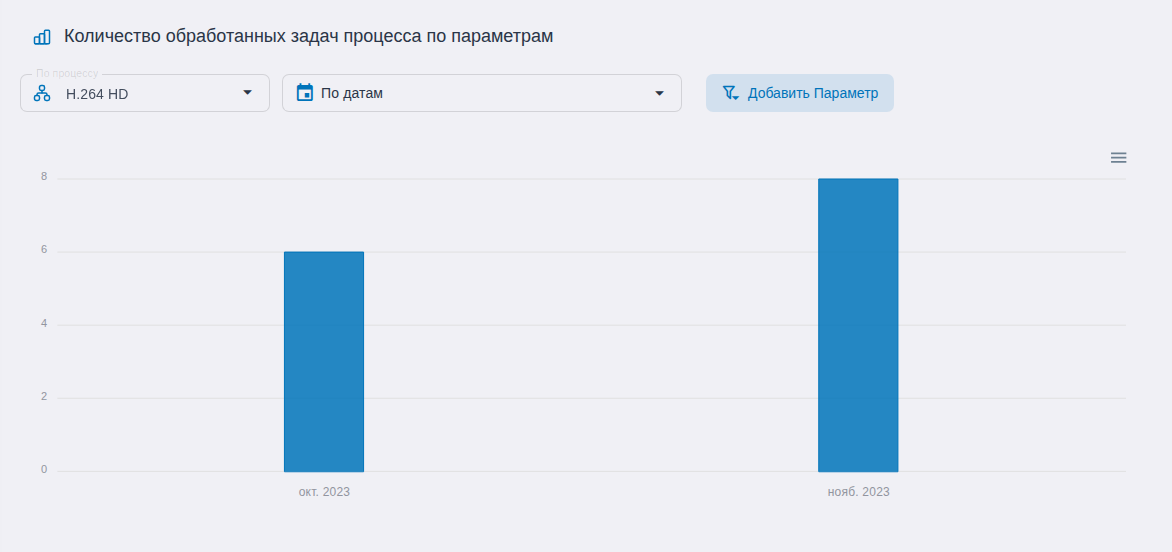Open the H.264 HD process dropdown
The height and width of the screenshot is (552, 1172).
(x=145, y=93)
